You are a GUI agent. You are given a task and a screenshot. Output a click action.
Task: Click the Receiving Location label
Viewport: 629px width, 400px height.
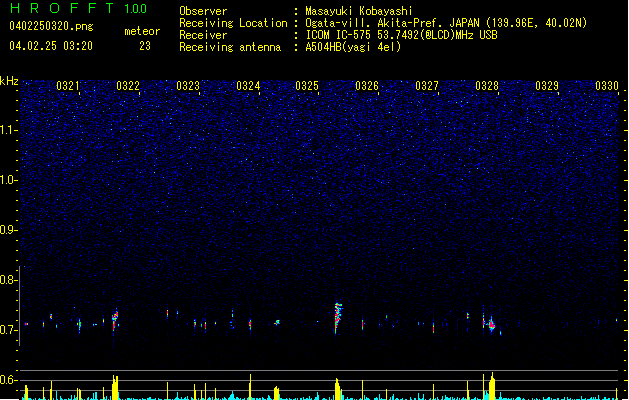pyautogui.click(x=233, y=23)
